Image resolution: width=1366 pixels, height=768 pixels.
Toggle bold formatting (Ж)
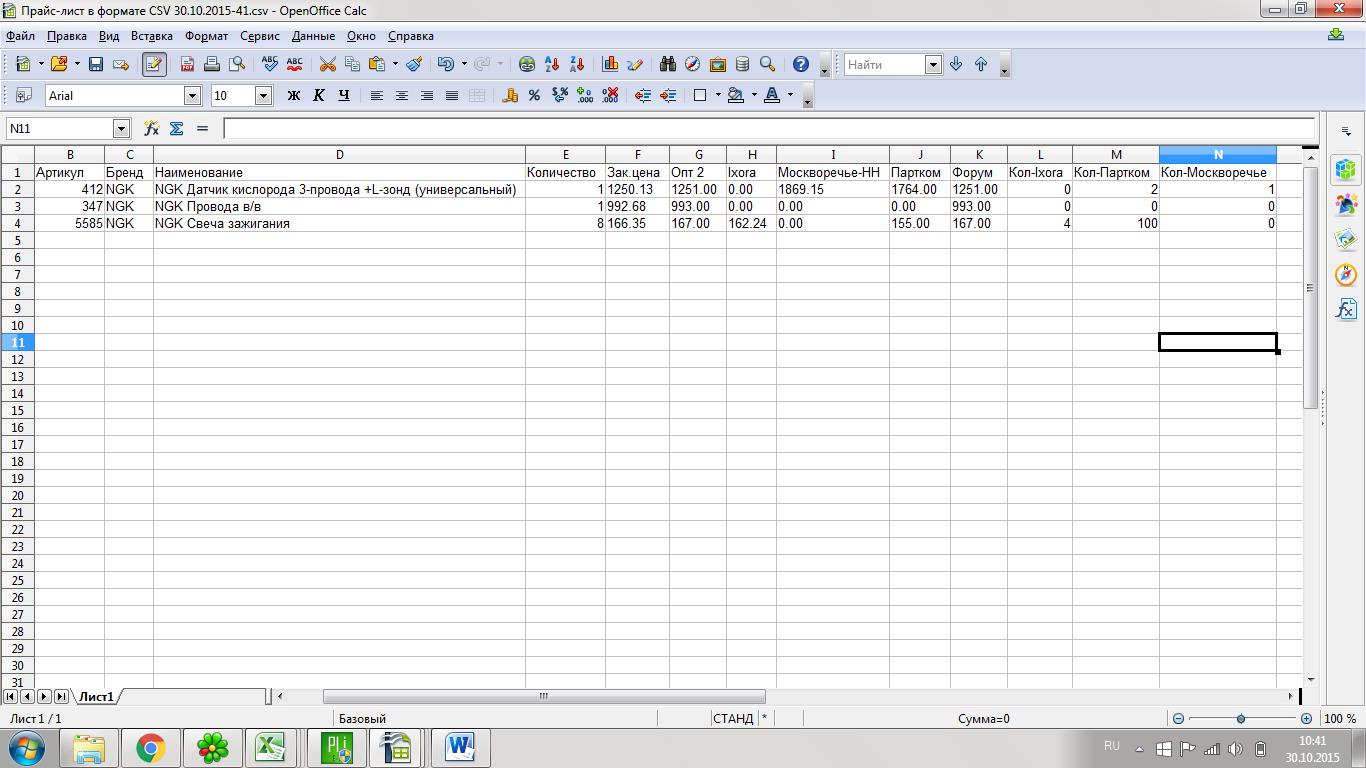coord(294,95)
